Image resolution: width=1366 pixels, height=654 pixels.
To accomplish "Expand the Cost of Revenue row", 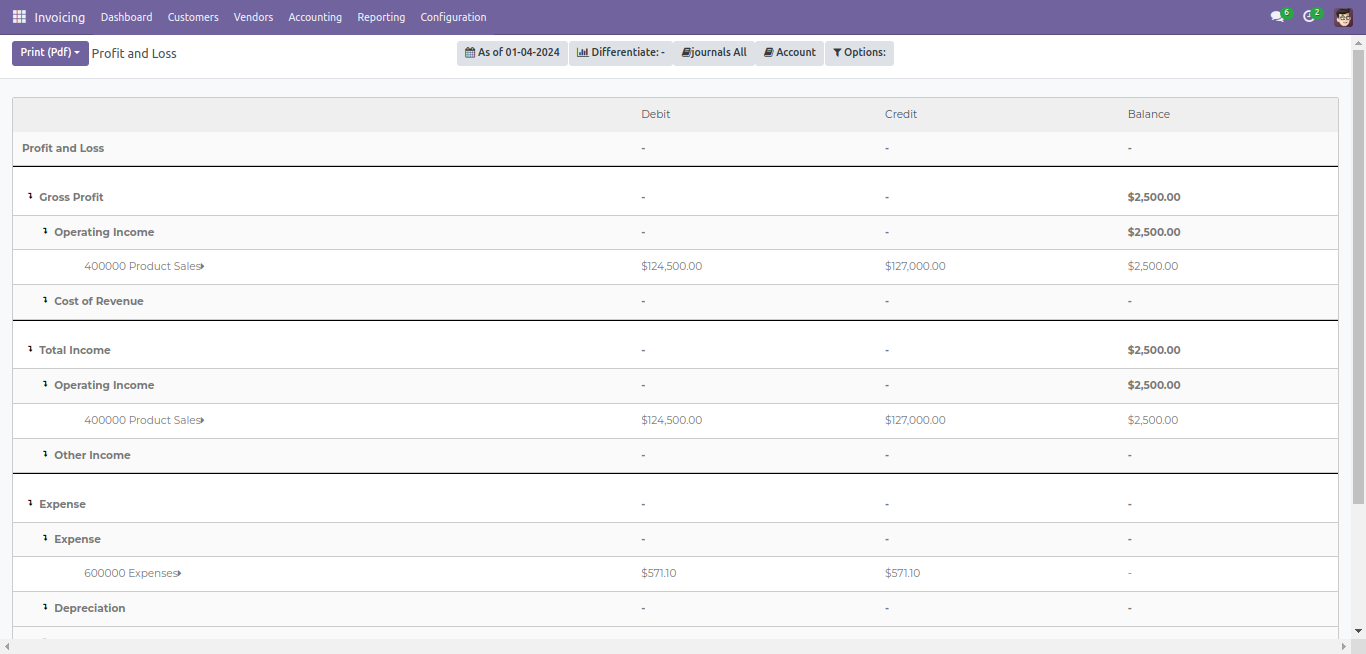I will click(45, 301).
